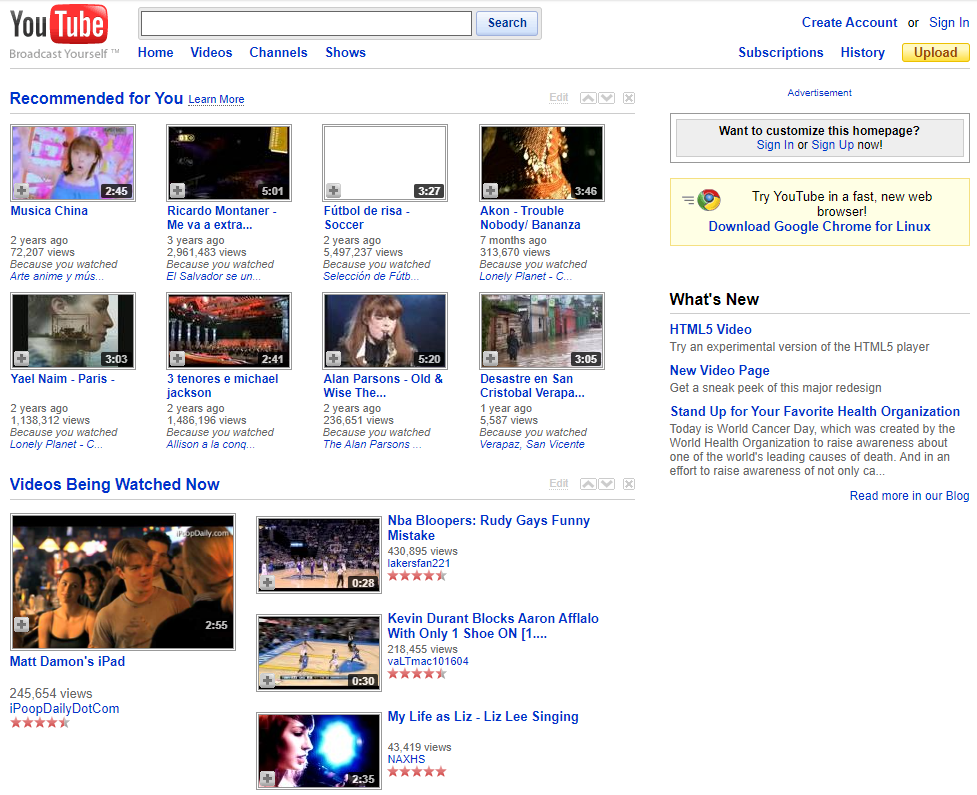Viewport: 977px width, 795px height.
Task: Click 'Selección de Fútb...' watched link
Action: (x=371, y=276)
